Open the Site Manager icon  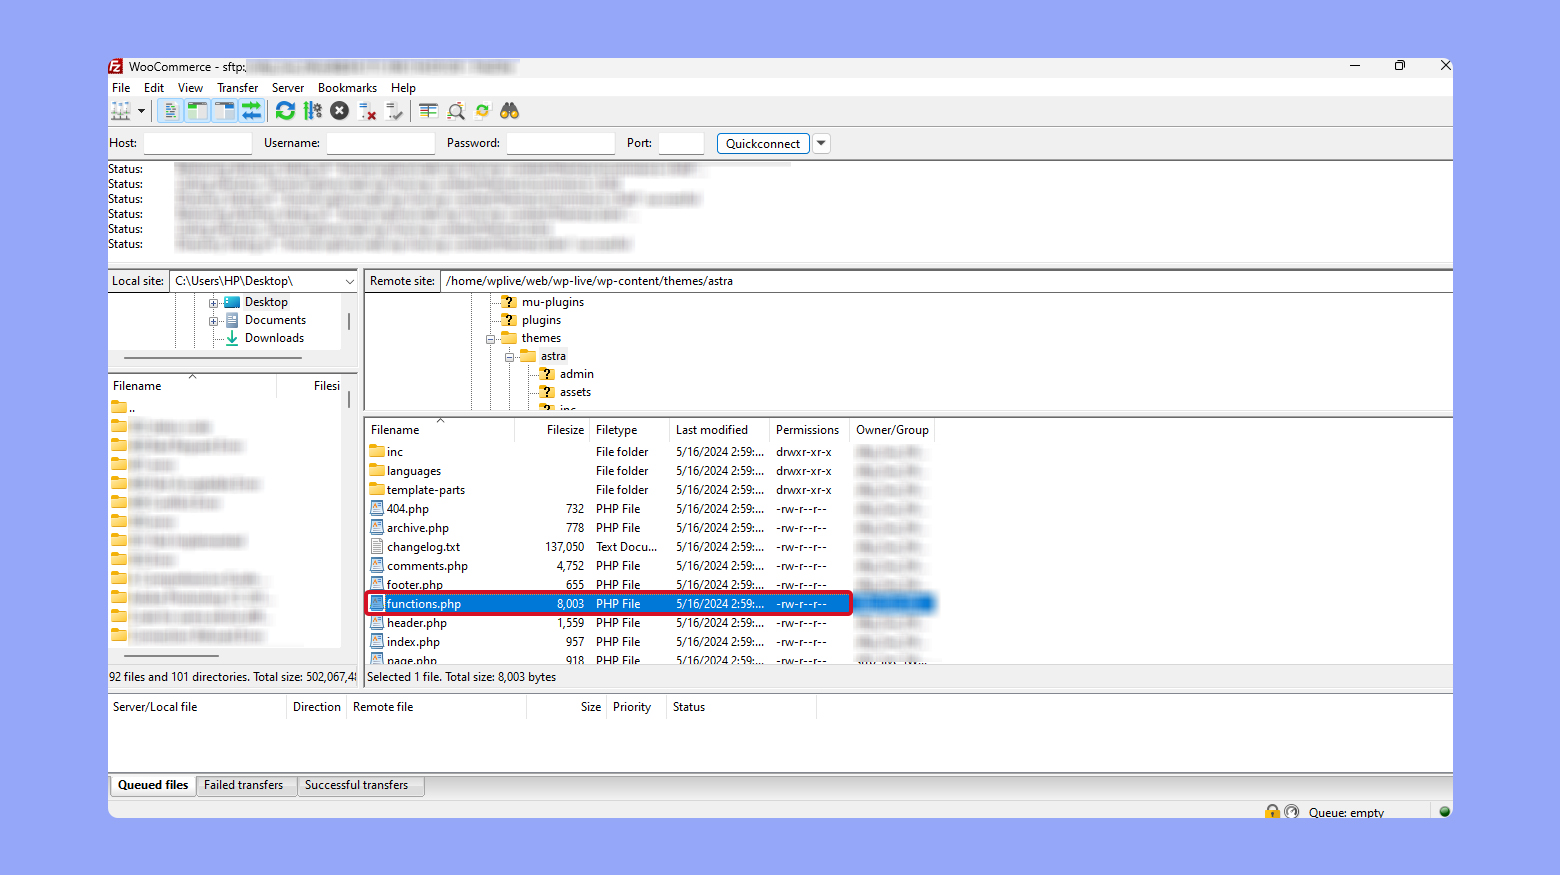[121, 111]
